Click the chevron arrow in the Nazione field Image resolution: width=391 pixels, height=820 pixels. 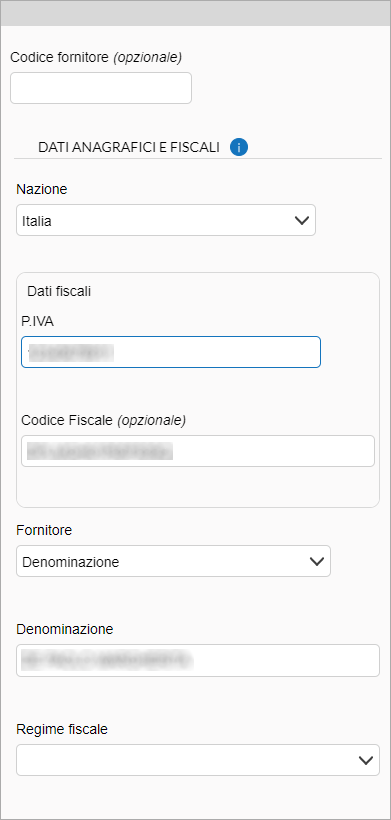click(x=302, y=221)
